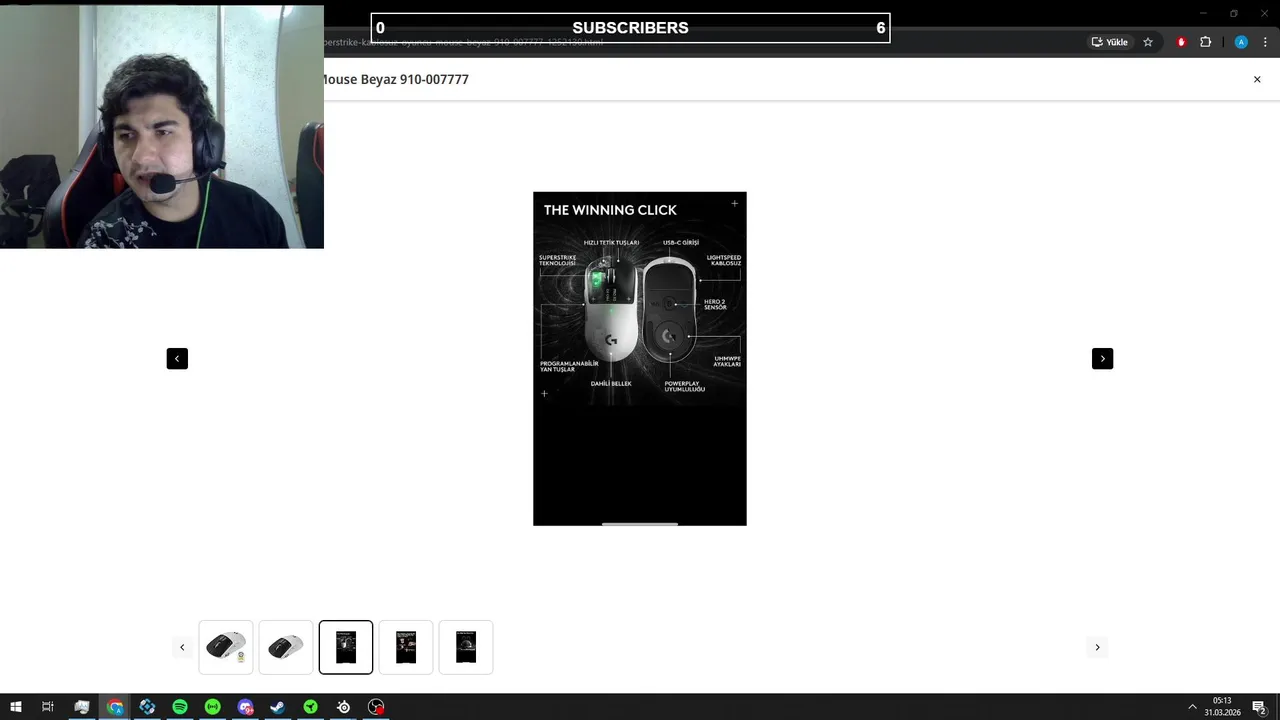Select the first mouse thumbnail with green badge
This screenshot has width=1280, height=720.
pyautogui.click(x=226, y=647)
